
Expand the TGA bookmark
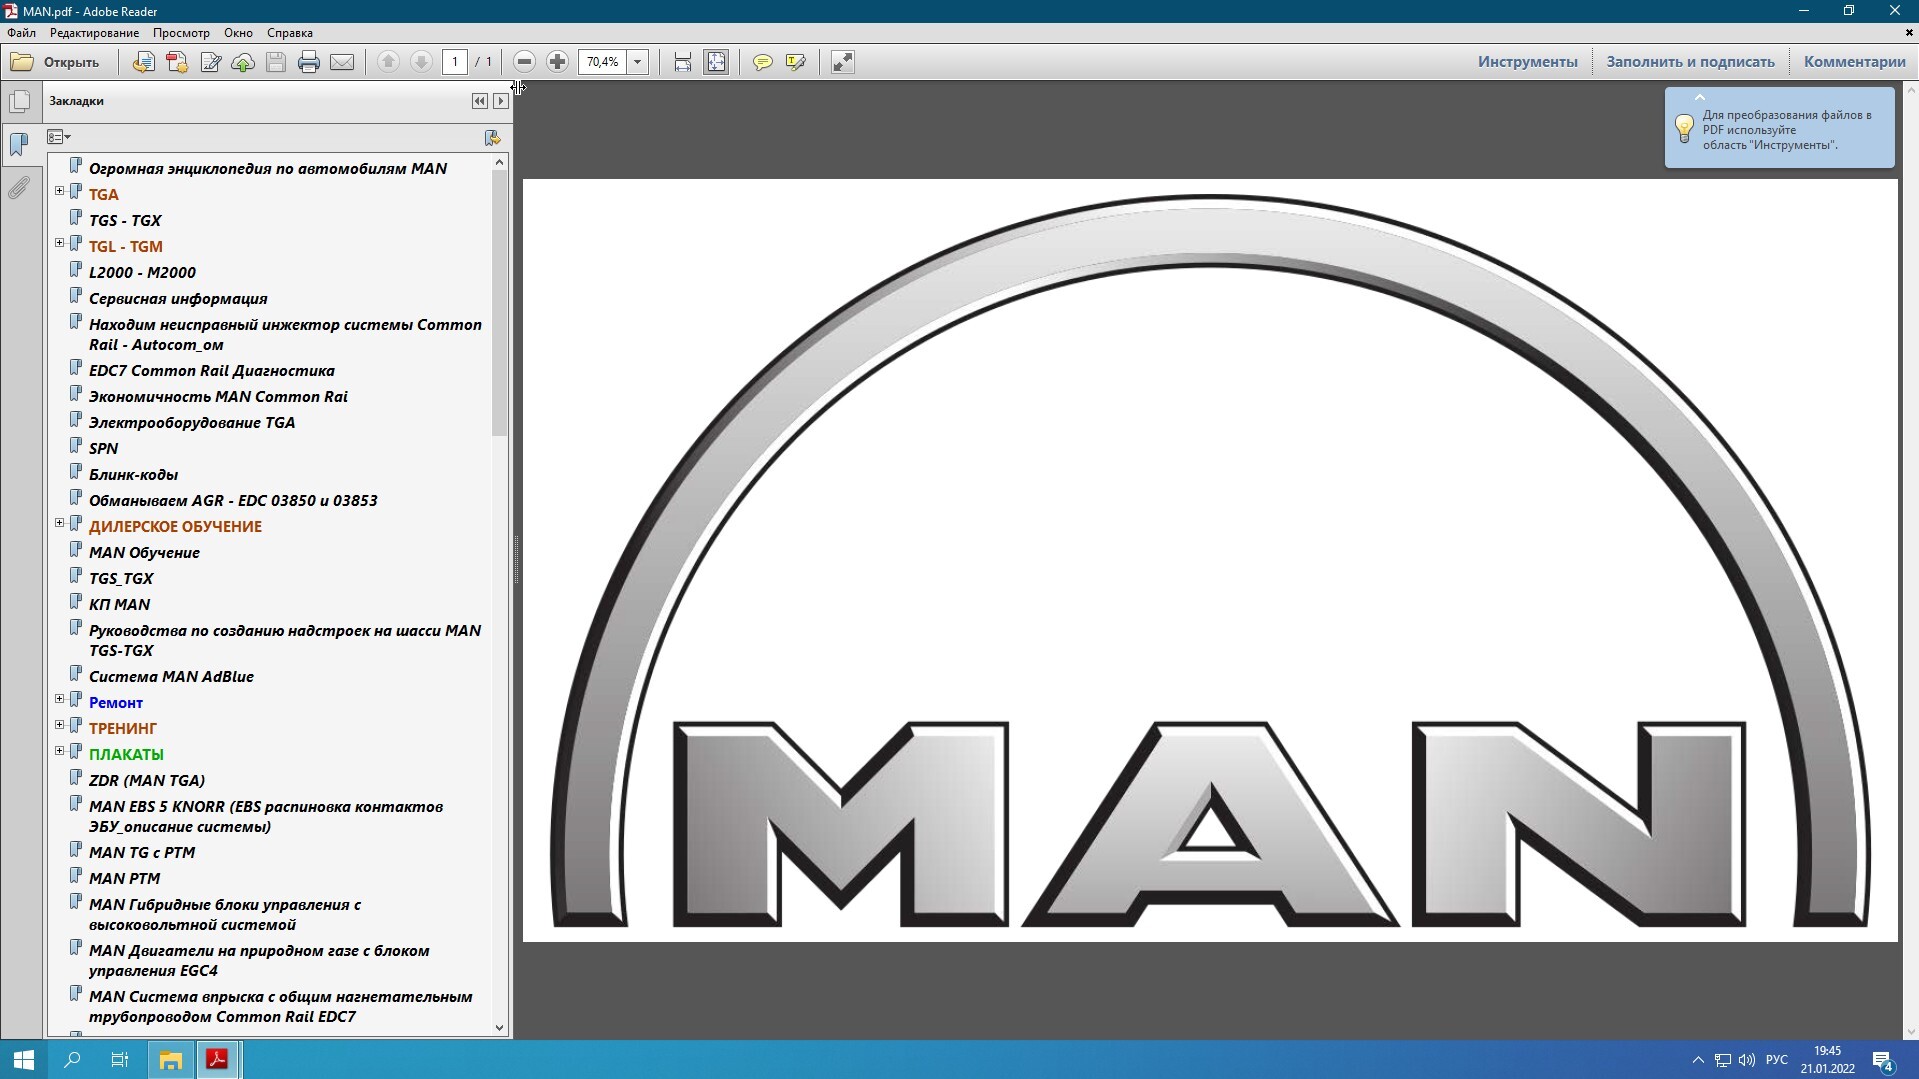59,190
